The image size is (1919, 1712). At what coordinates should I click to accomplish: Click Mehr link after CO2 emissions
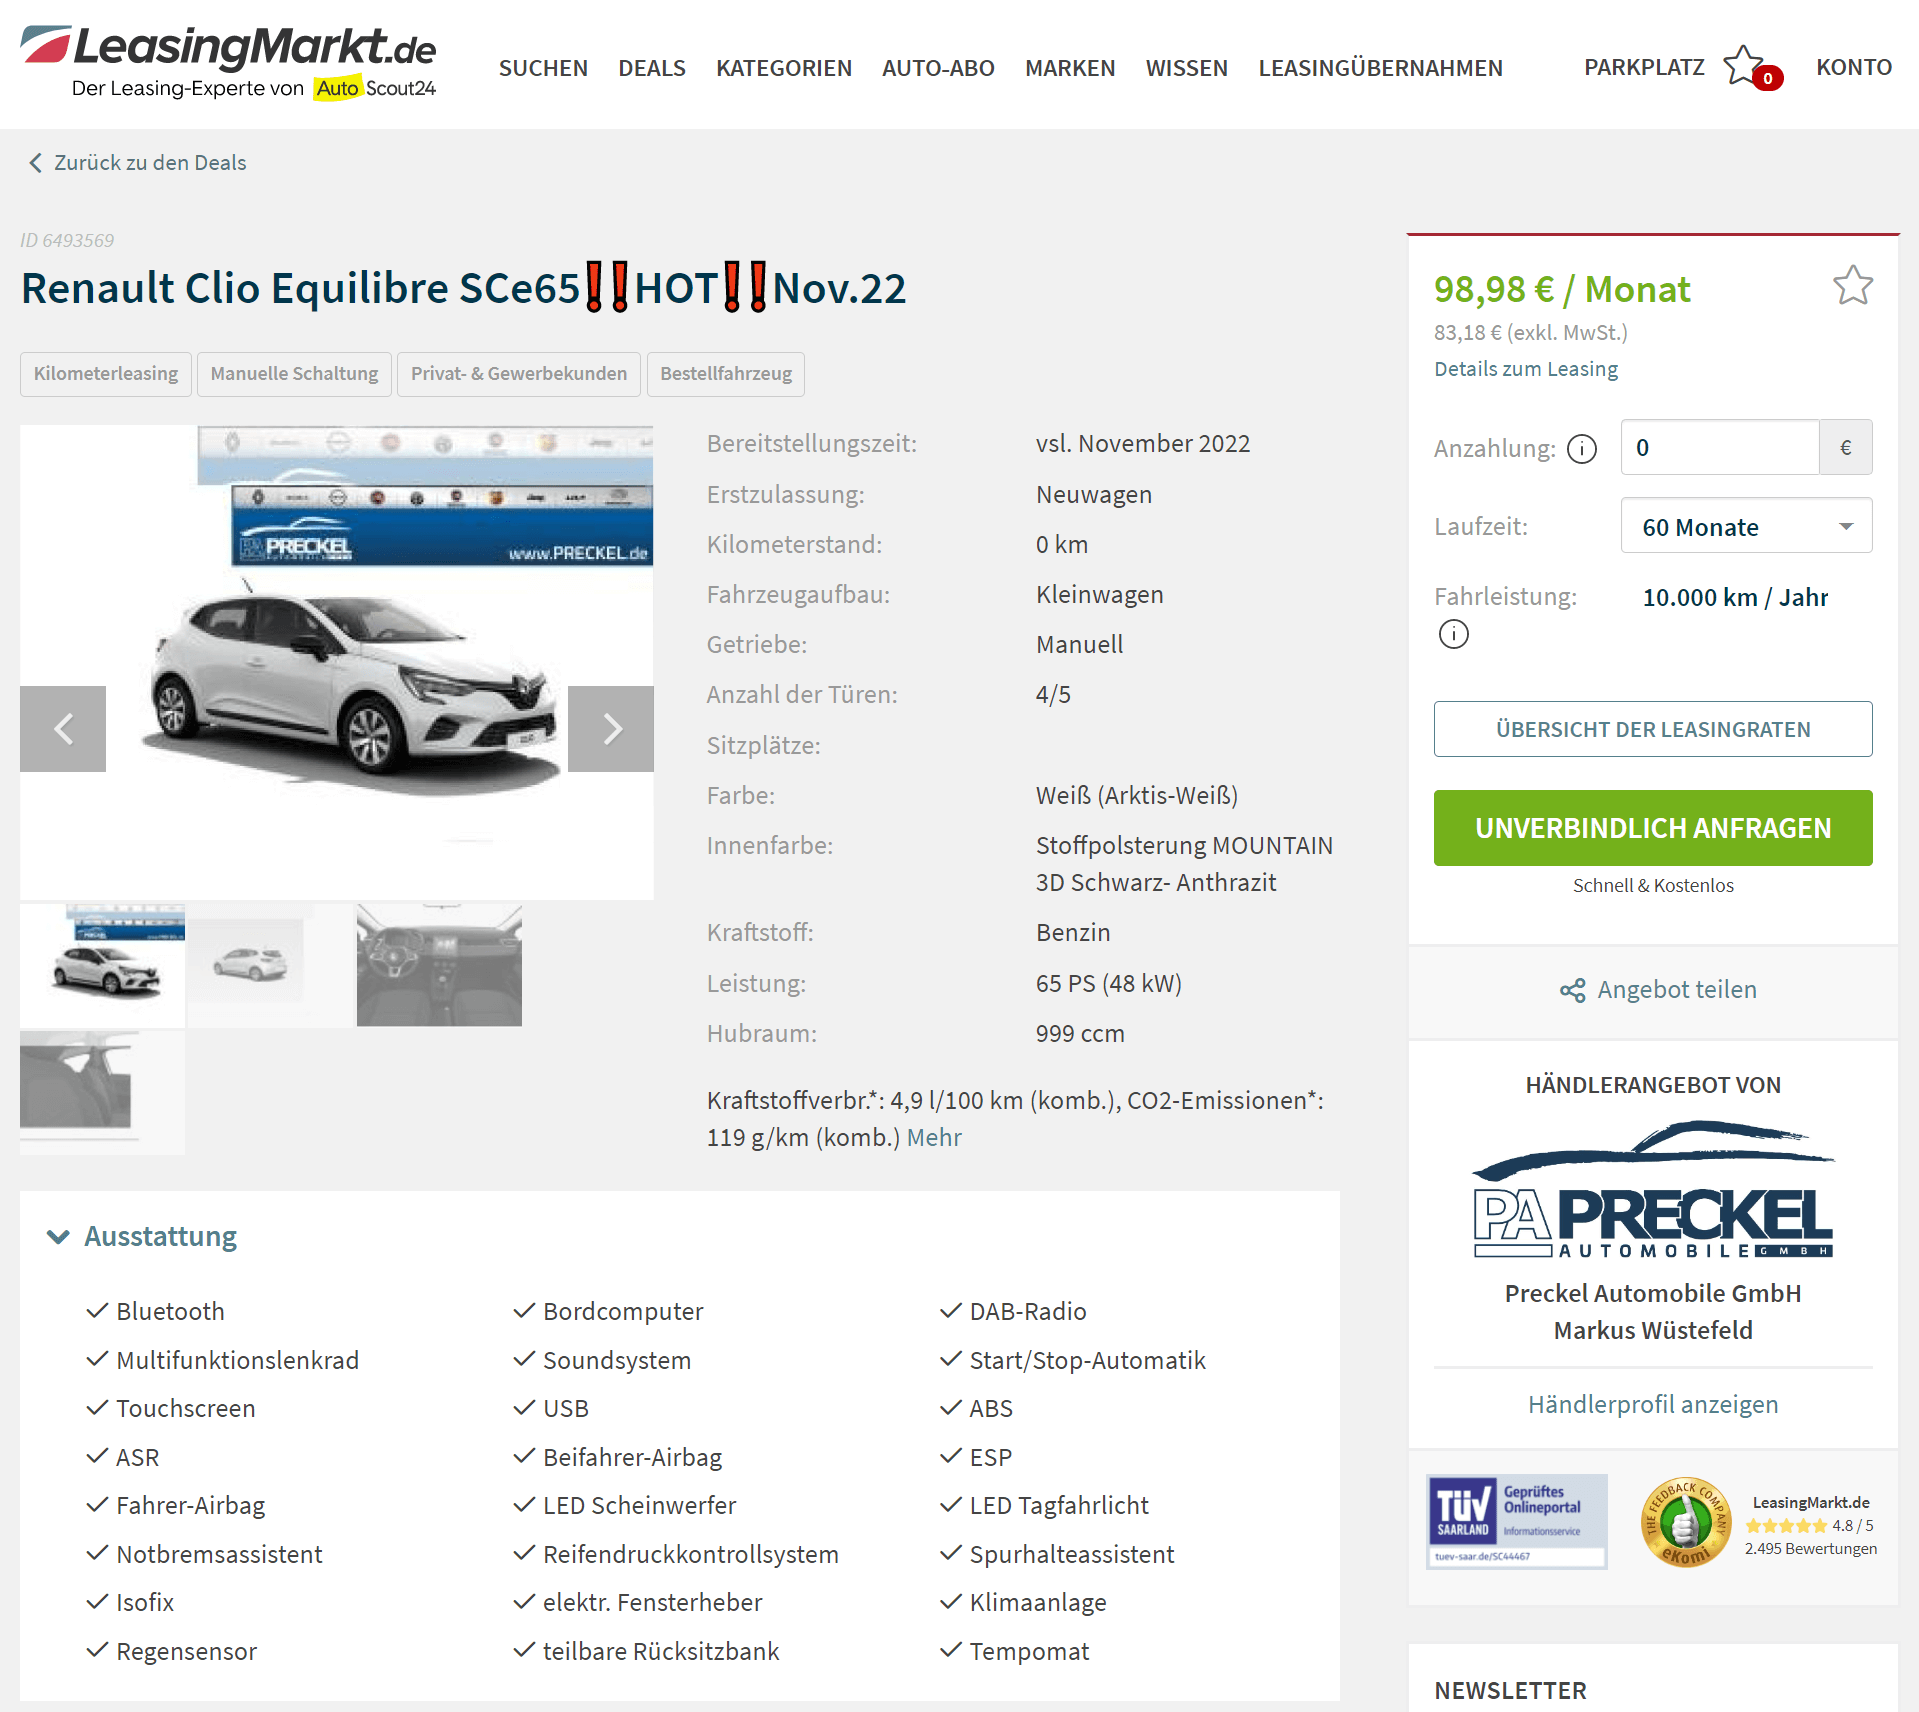click(934, 1138)
